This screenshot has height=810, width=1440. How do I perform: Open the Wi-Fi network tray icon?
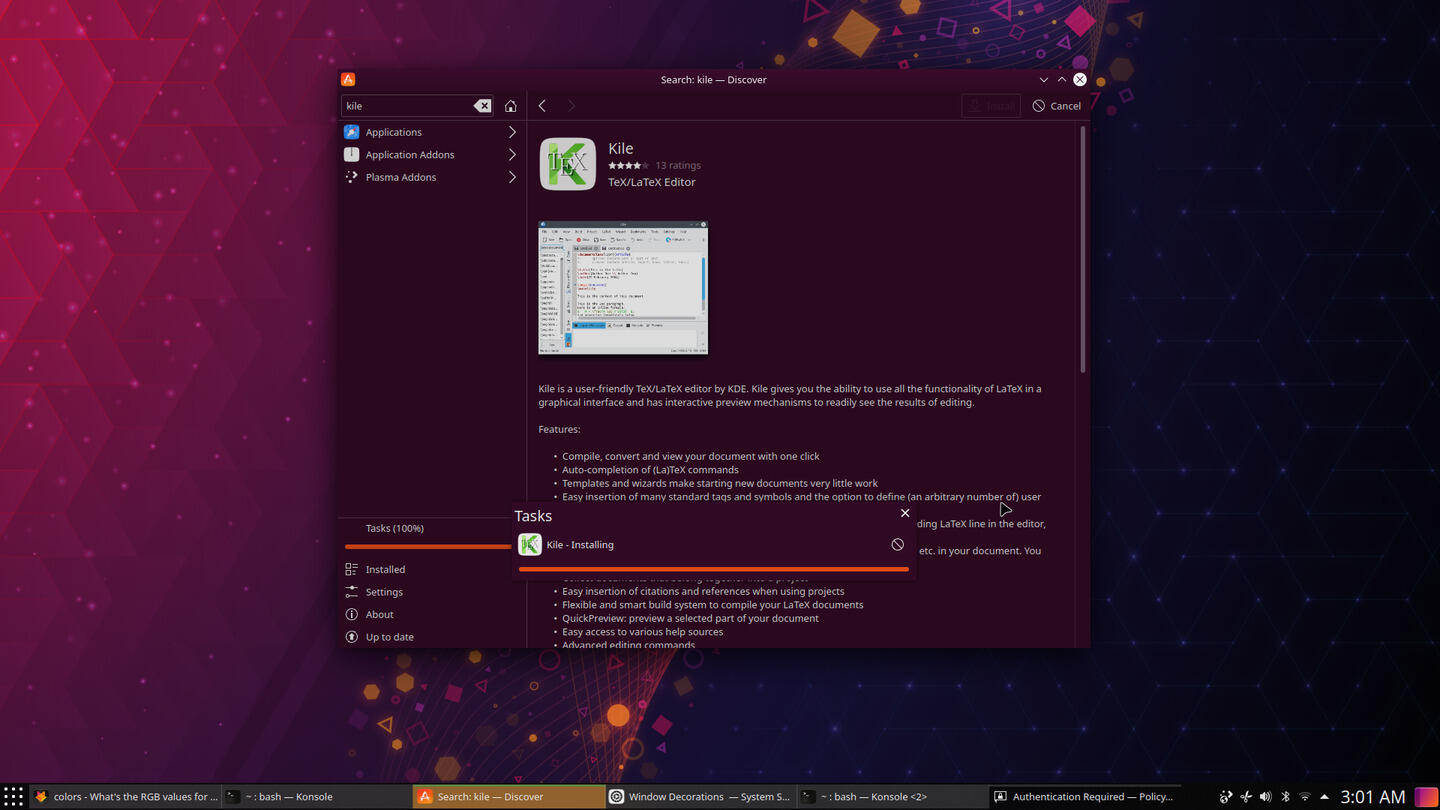1304,797
